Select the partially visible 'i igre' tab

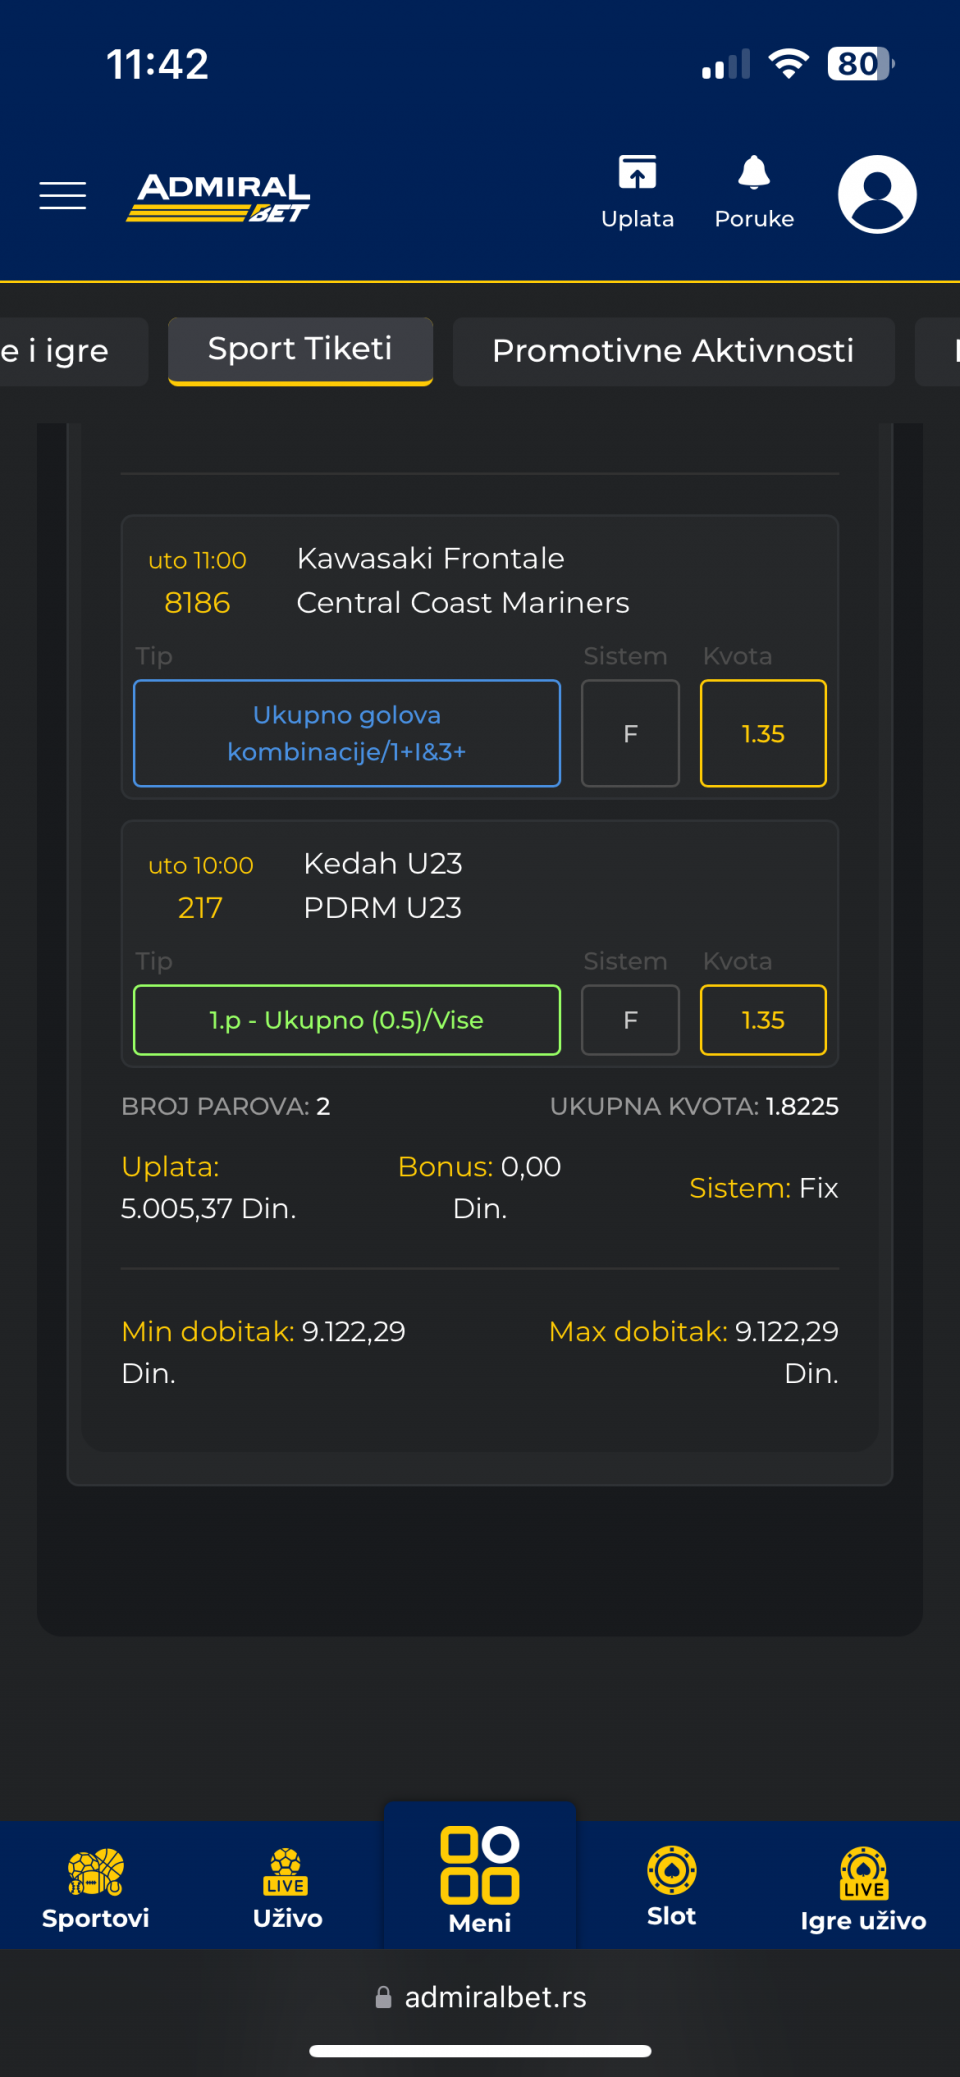pyautogui.click(x=60, y=351)
